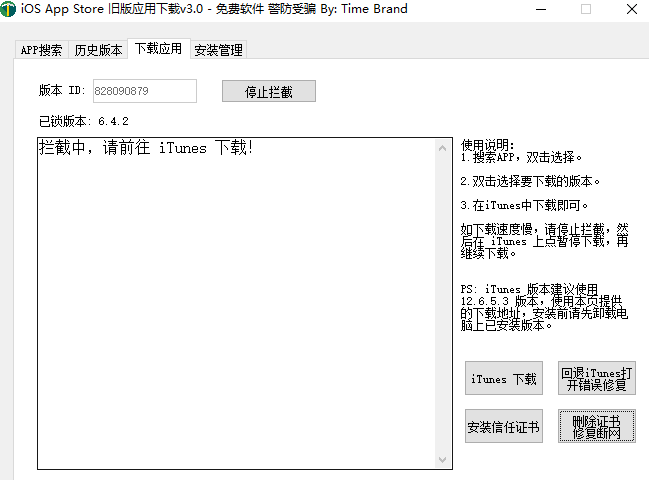Click the 安装信任证书 button
Screen dimensions: 649x480
pyautogui.click(x=504, y=426)
